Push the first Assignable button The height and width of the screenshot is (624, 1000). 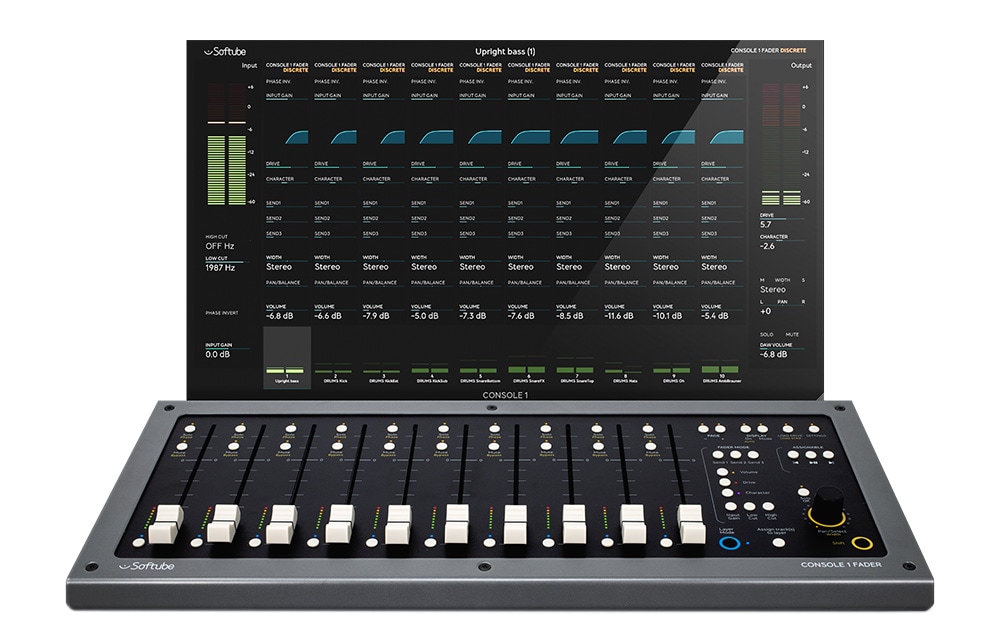(793, 454)
